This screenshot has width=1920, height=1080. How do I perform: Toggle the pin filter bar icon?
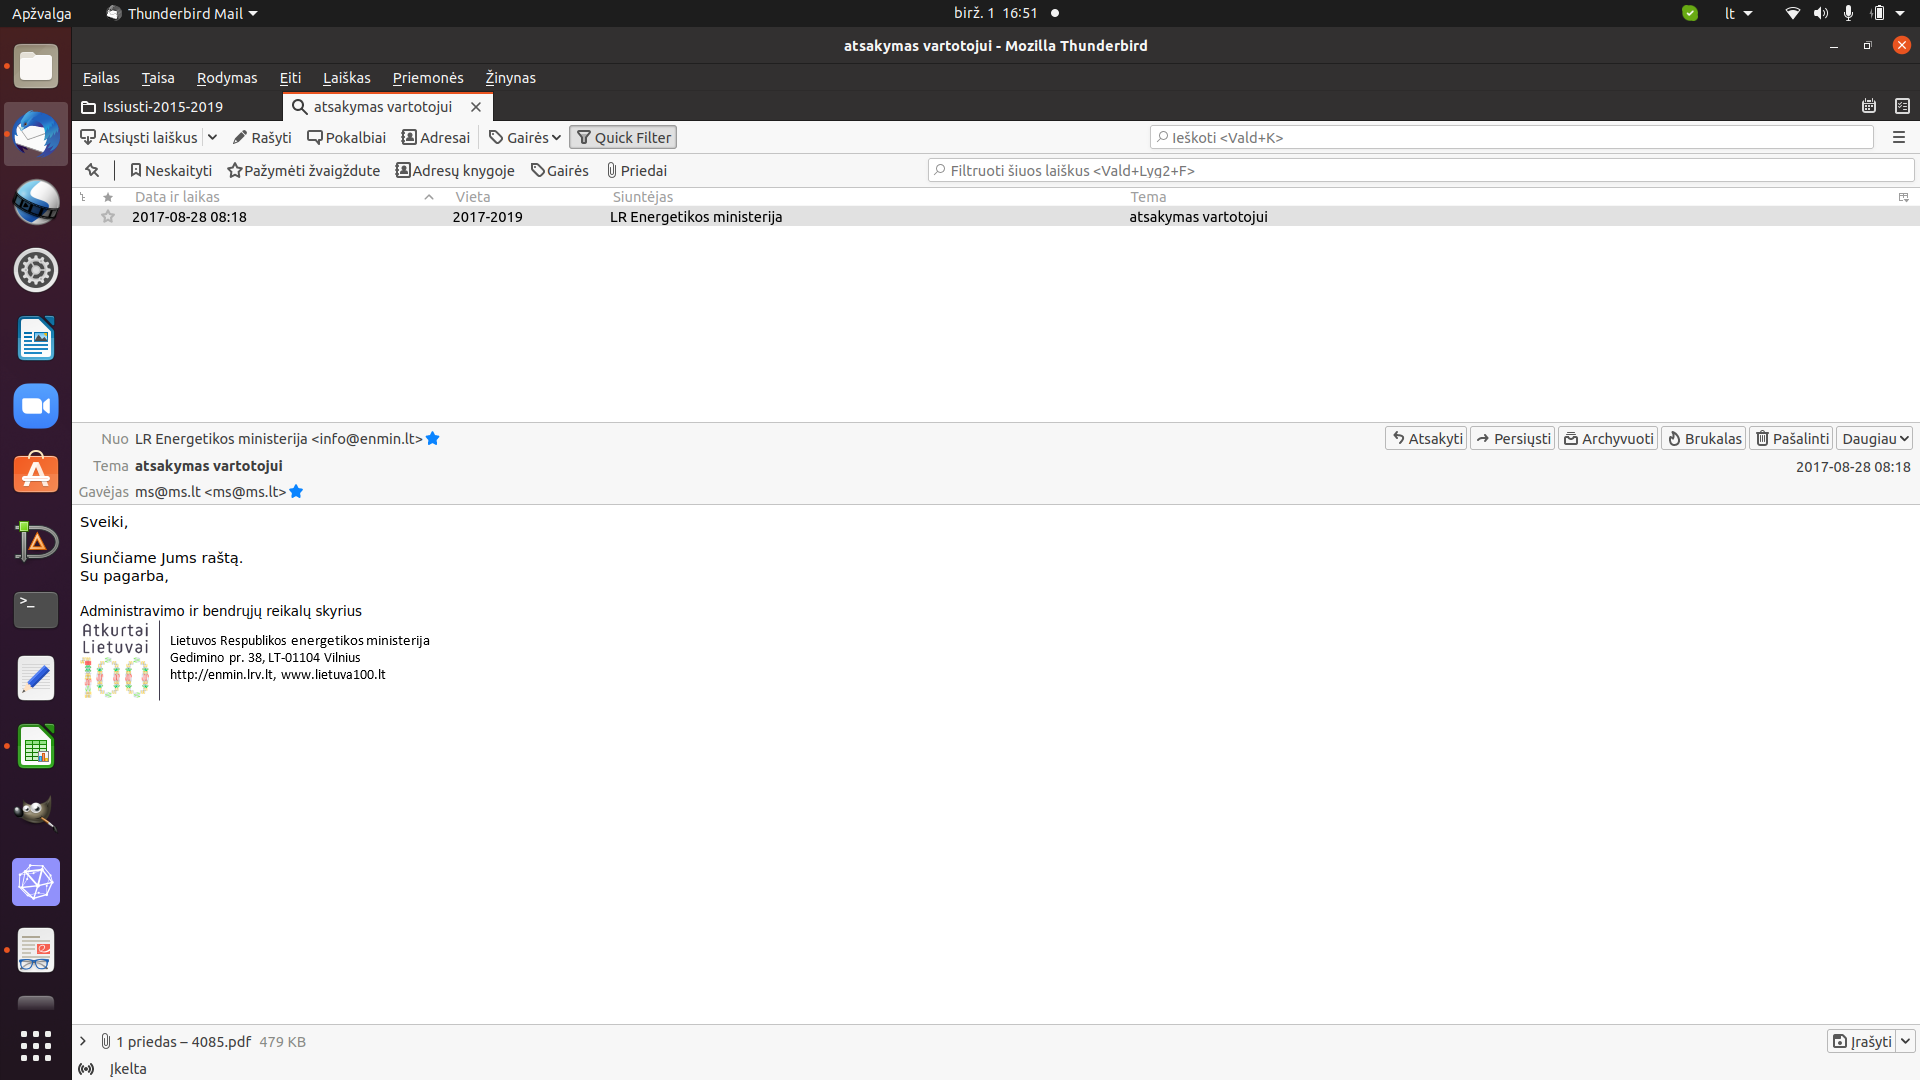92,170
